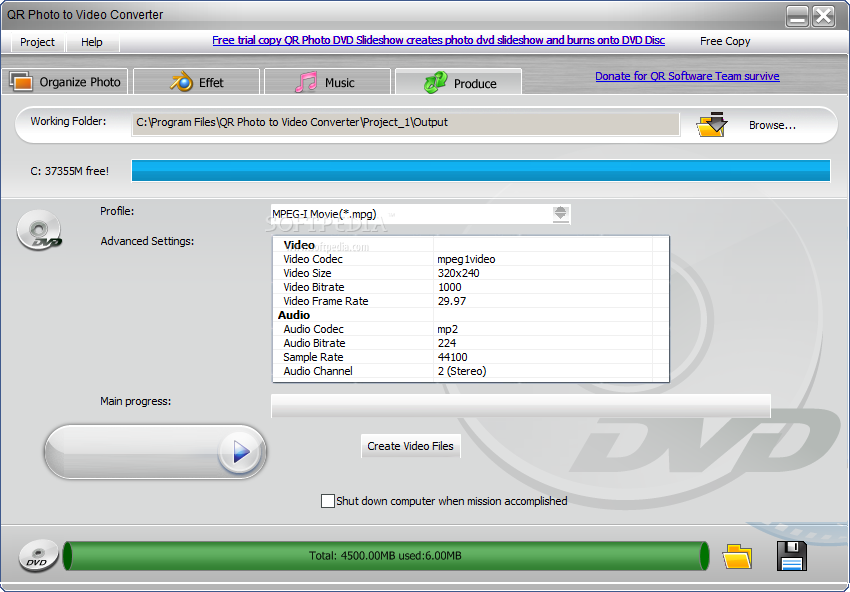Screen dimensions: 850x592
Task: Minimize the QR Photo to Video Converter window
Action: coord(797,16)
